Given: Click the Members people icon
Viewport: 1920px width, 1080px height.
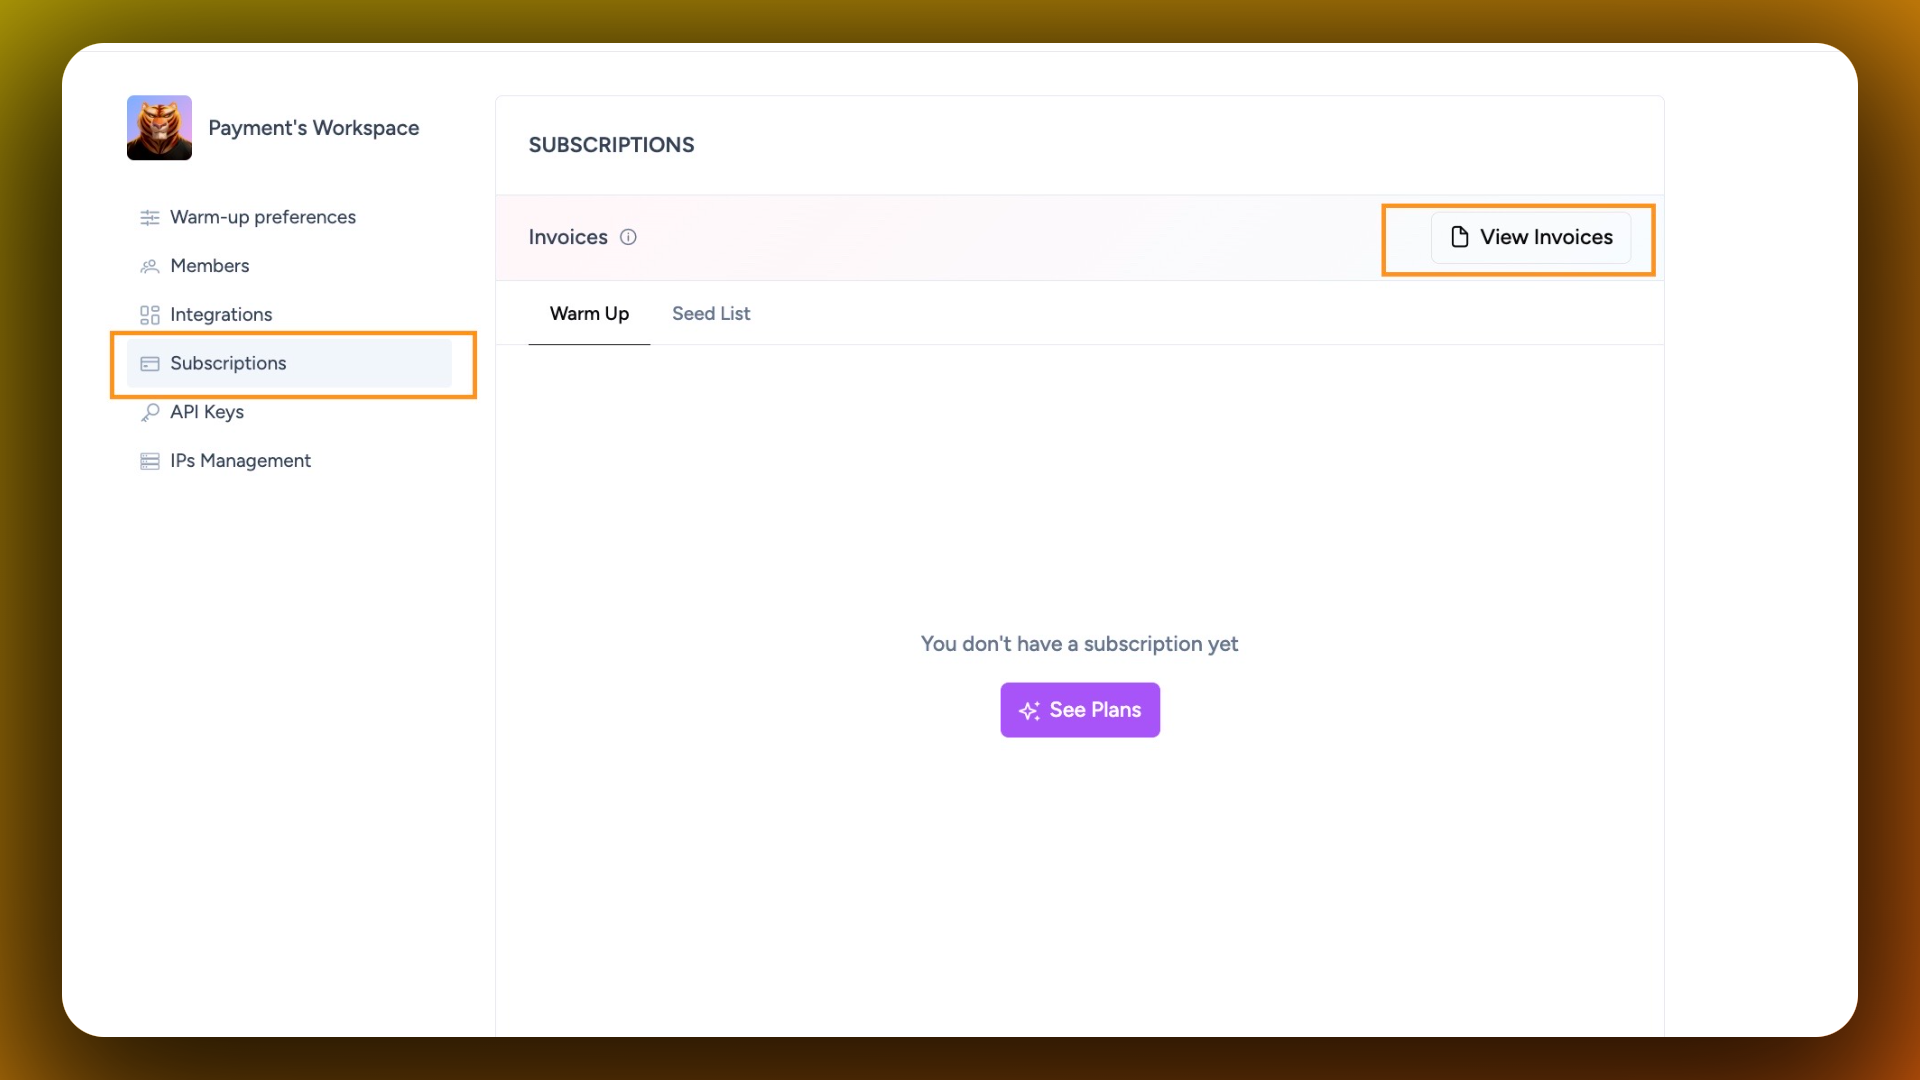Looking at the screenshot, I should pos(150,266).
